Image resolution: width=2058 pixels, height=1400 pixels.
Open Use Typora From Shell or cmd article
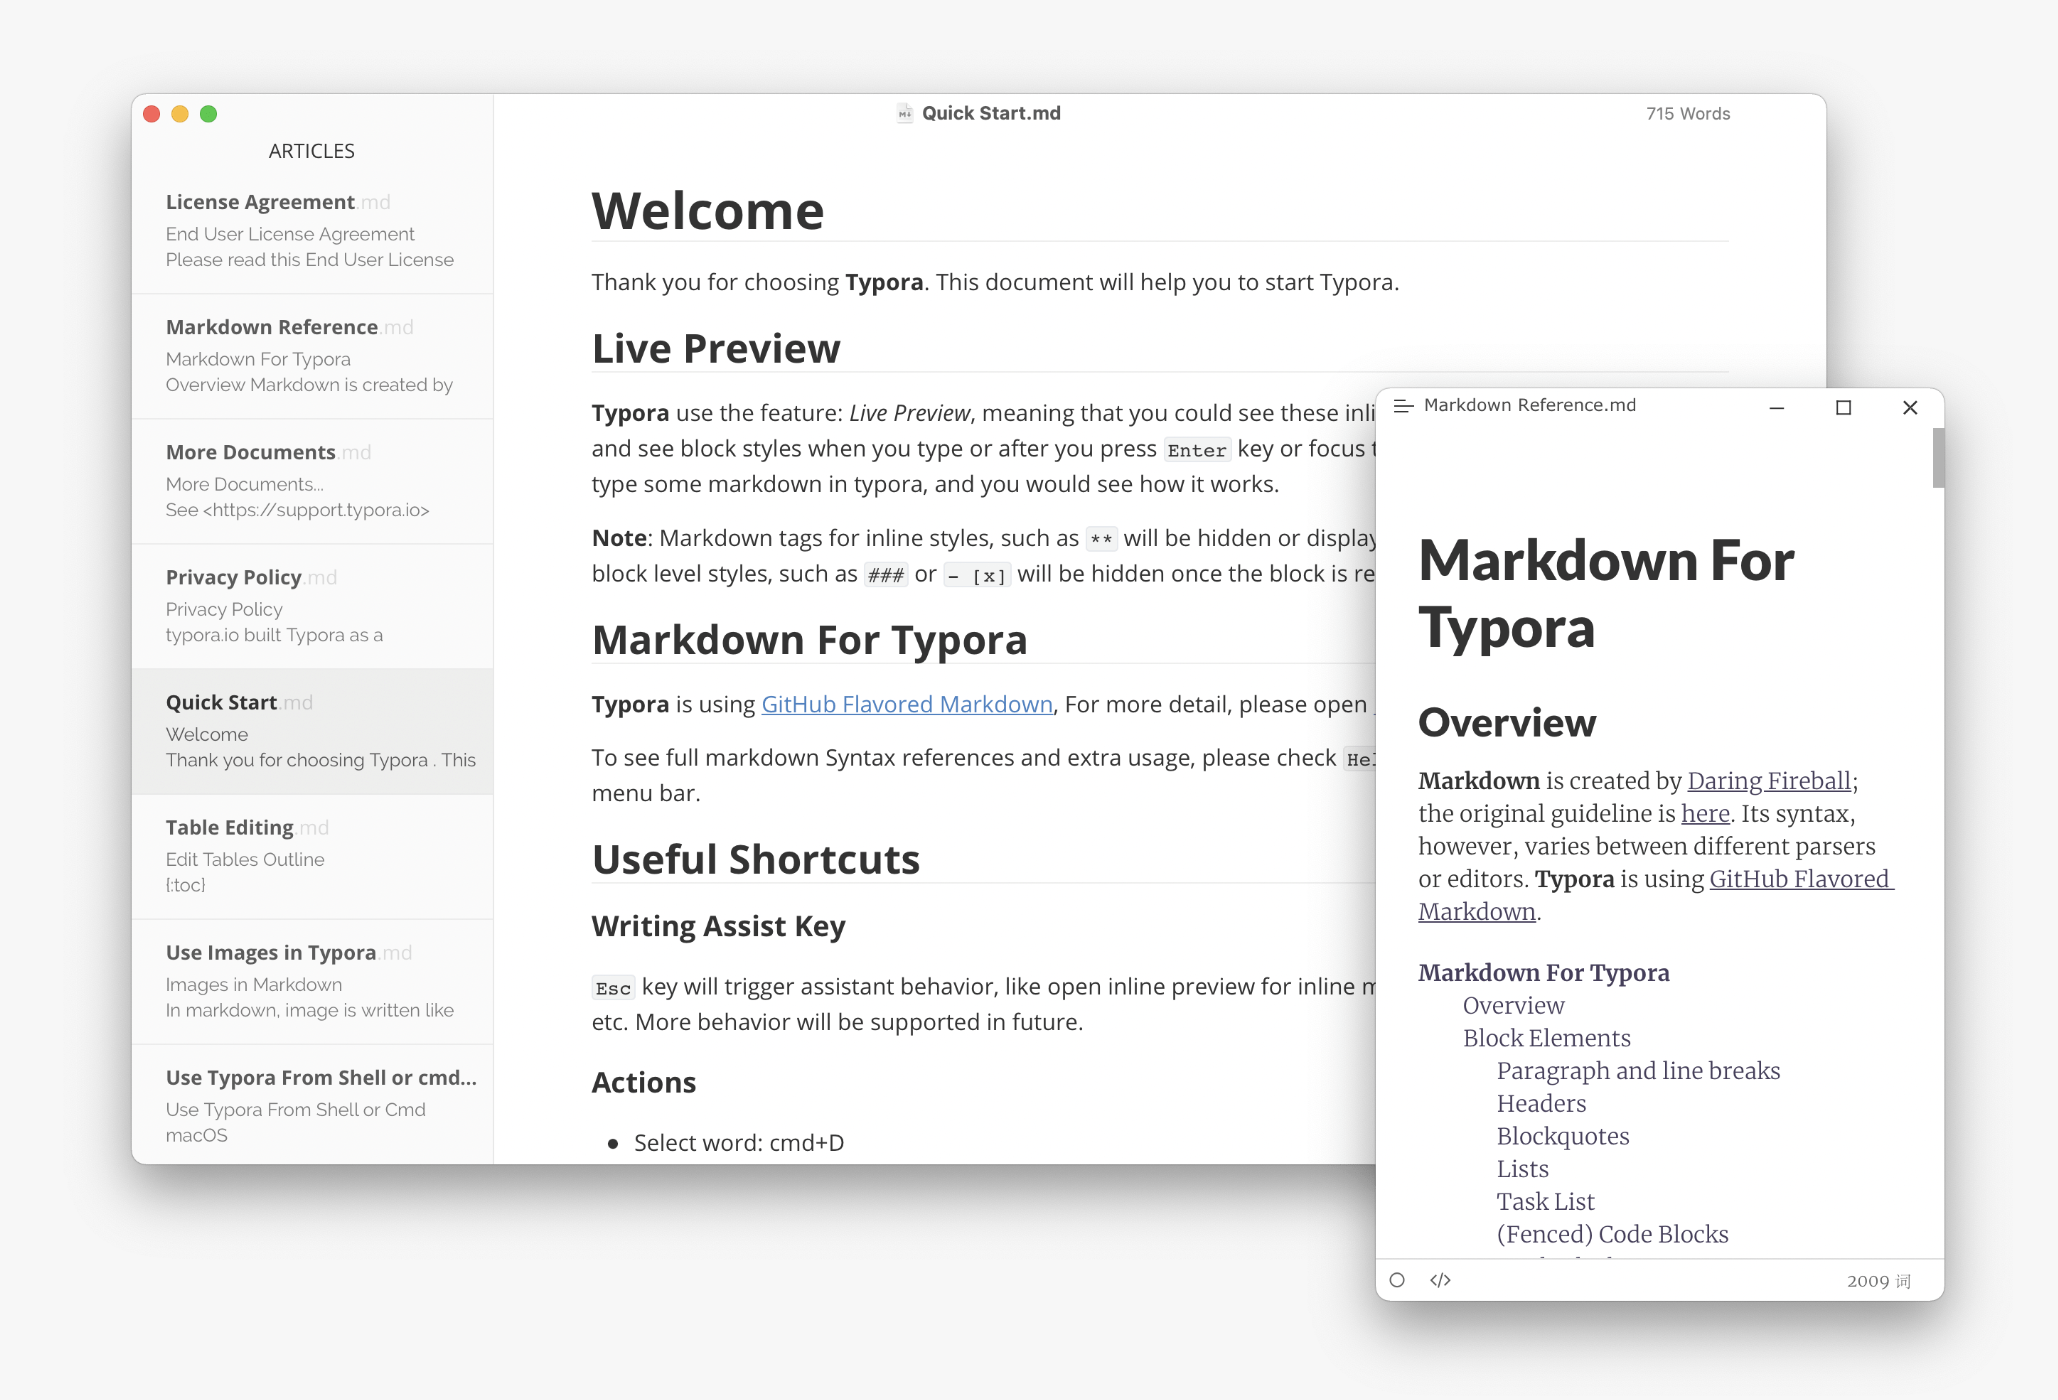click(313, 1104)
